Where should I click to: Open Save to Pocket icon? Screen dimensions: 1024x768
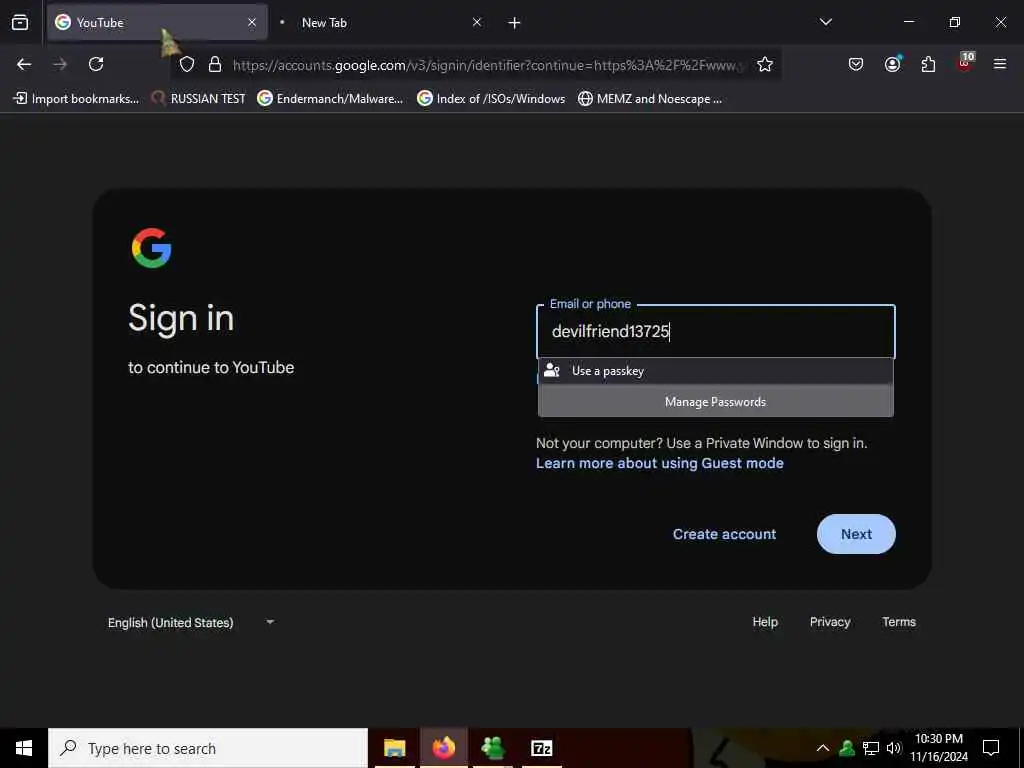pyautogui.click(x=856, y=64)
